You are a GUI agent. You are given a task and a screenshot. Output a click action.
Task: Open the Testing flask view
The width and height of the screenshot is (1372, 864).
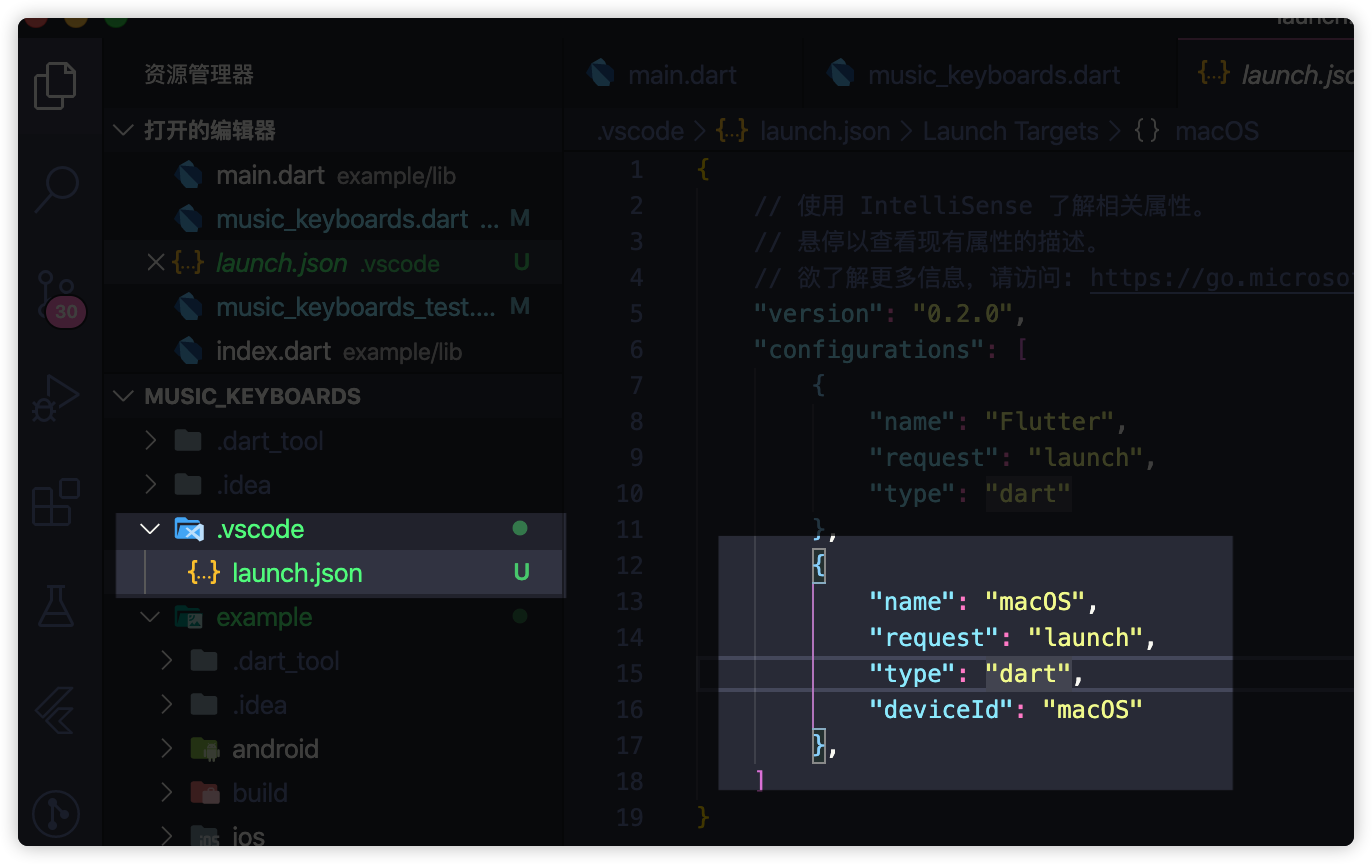pyautogui.click(x=56, y=606)
